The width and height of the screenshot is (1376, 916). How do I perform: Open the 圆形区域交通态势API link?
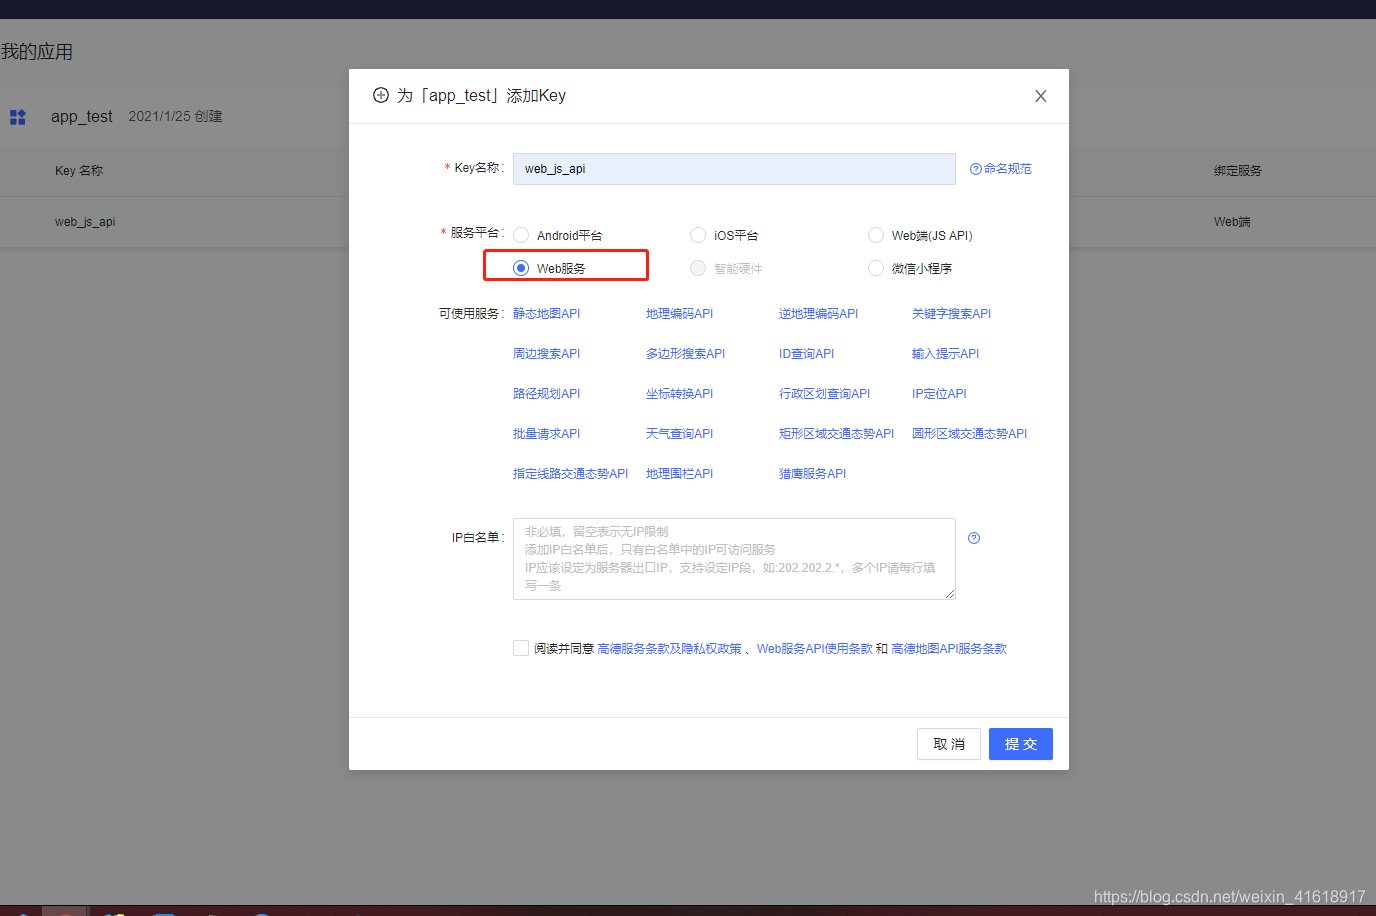pos(969,434)
